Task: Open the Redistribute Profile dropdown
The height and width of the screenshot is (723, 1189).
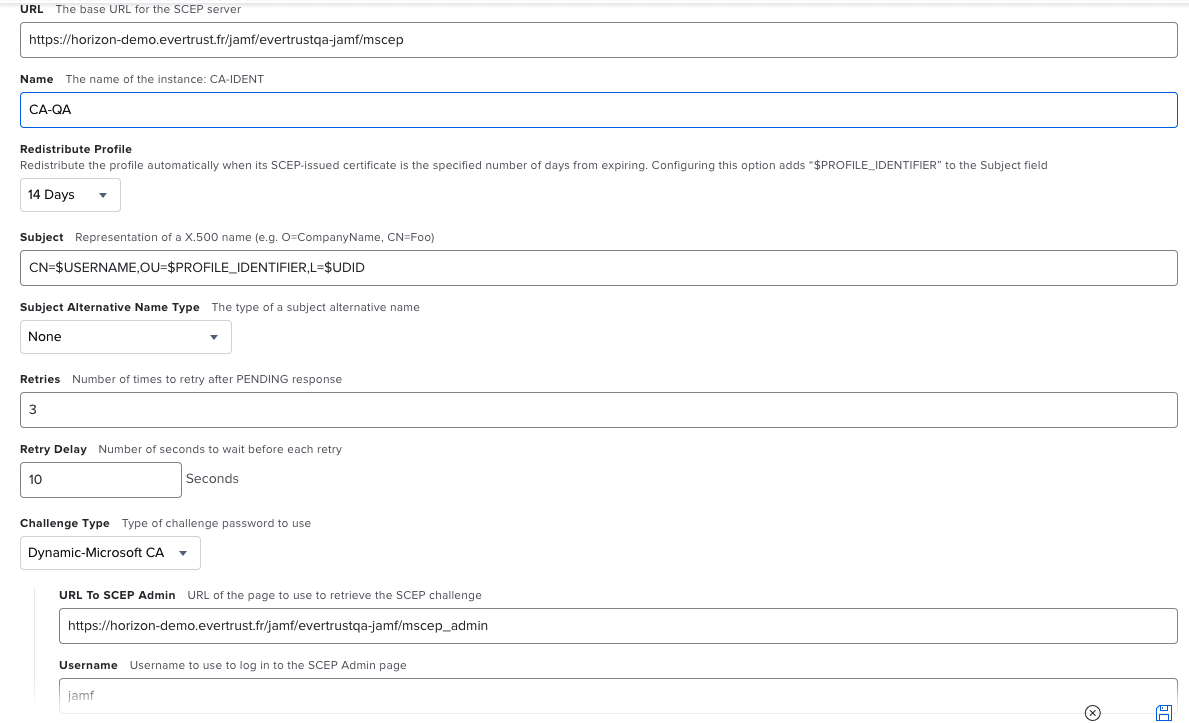Action: (70, 195)
